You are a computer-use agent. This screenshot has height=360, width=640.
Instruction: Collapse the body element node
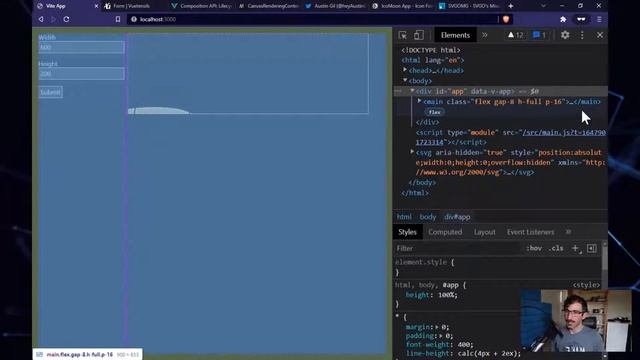click(405, 80)
